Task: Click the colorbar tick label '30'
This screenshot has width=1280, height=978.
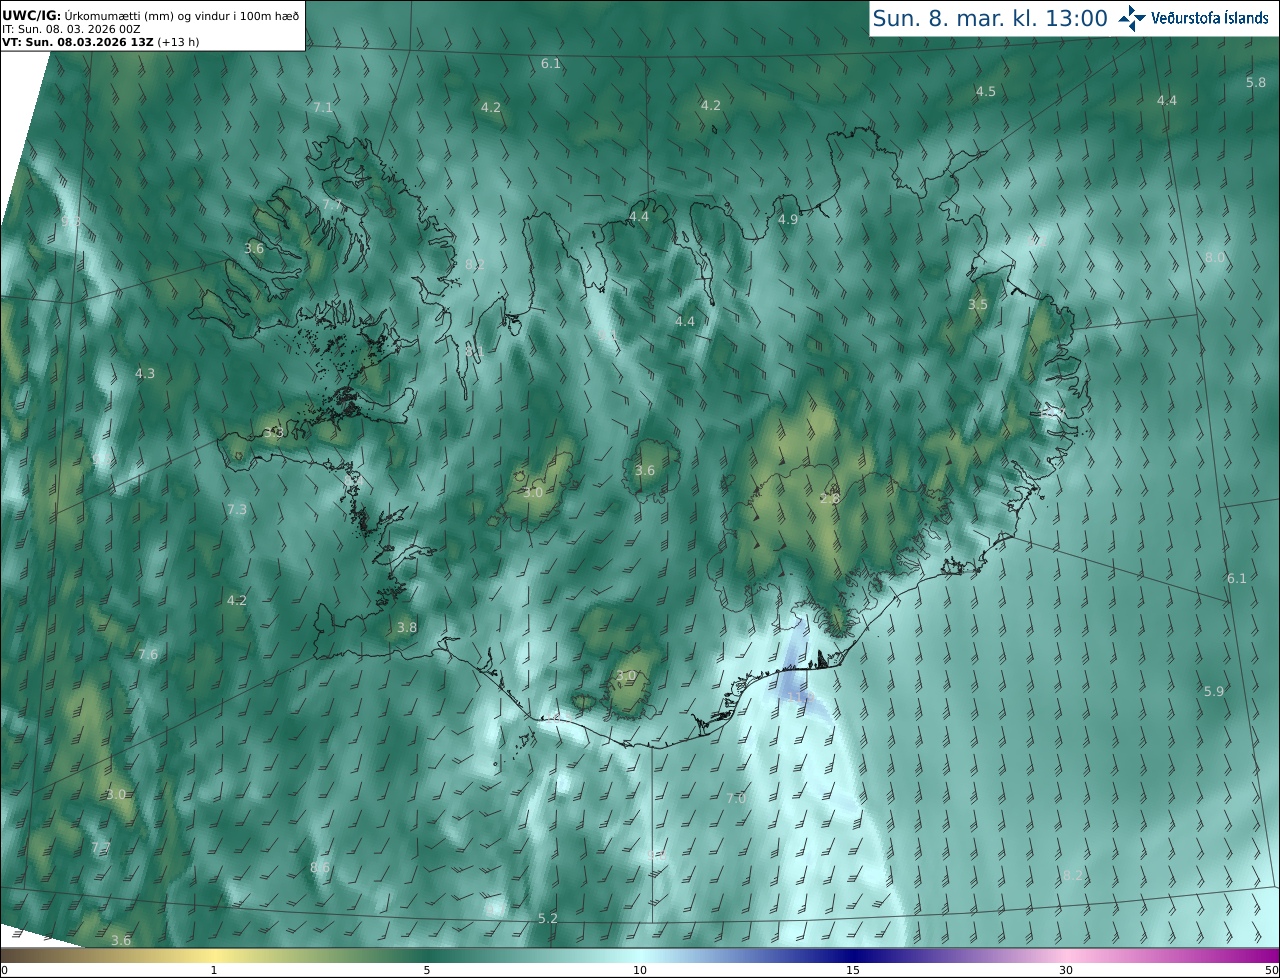Action: 1066,970
